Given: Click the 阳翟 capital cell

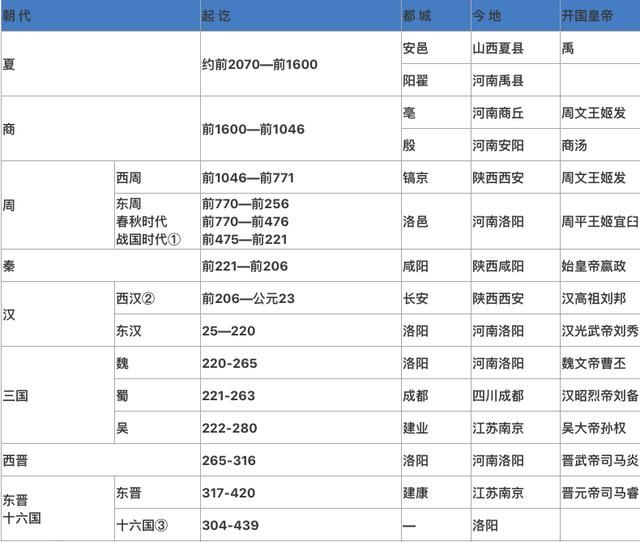Looking at the screenshot, I should click(436, 80).
